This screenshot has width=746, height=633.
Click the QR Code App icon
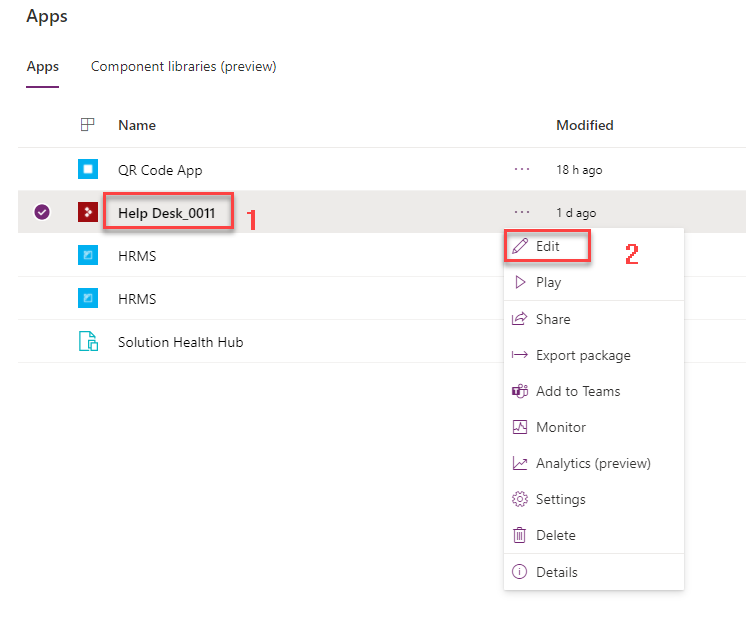tap(88, 170)
